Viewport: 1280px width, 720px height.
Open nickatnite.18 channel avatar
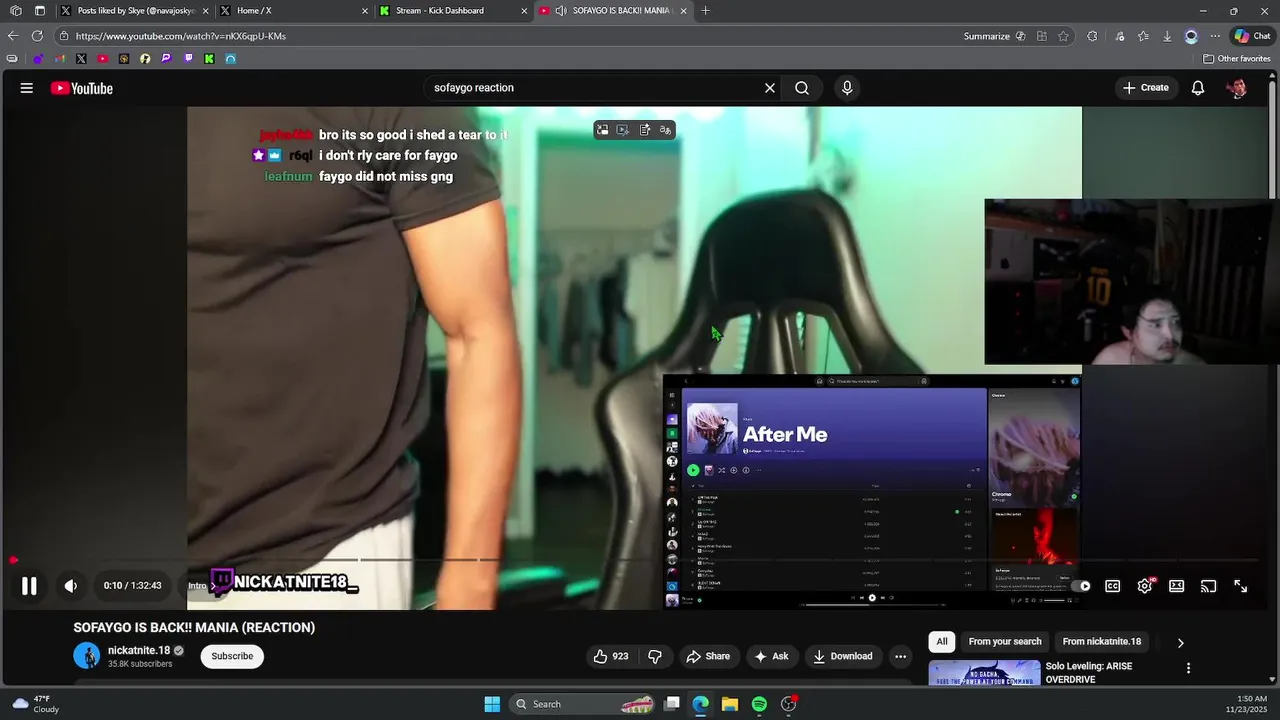pos(87,656)
